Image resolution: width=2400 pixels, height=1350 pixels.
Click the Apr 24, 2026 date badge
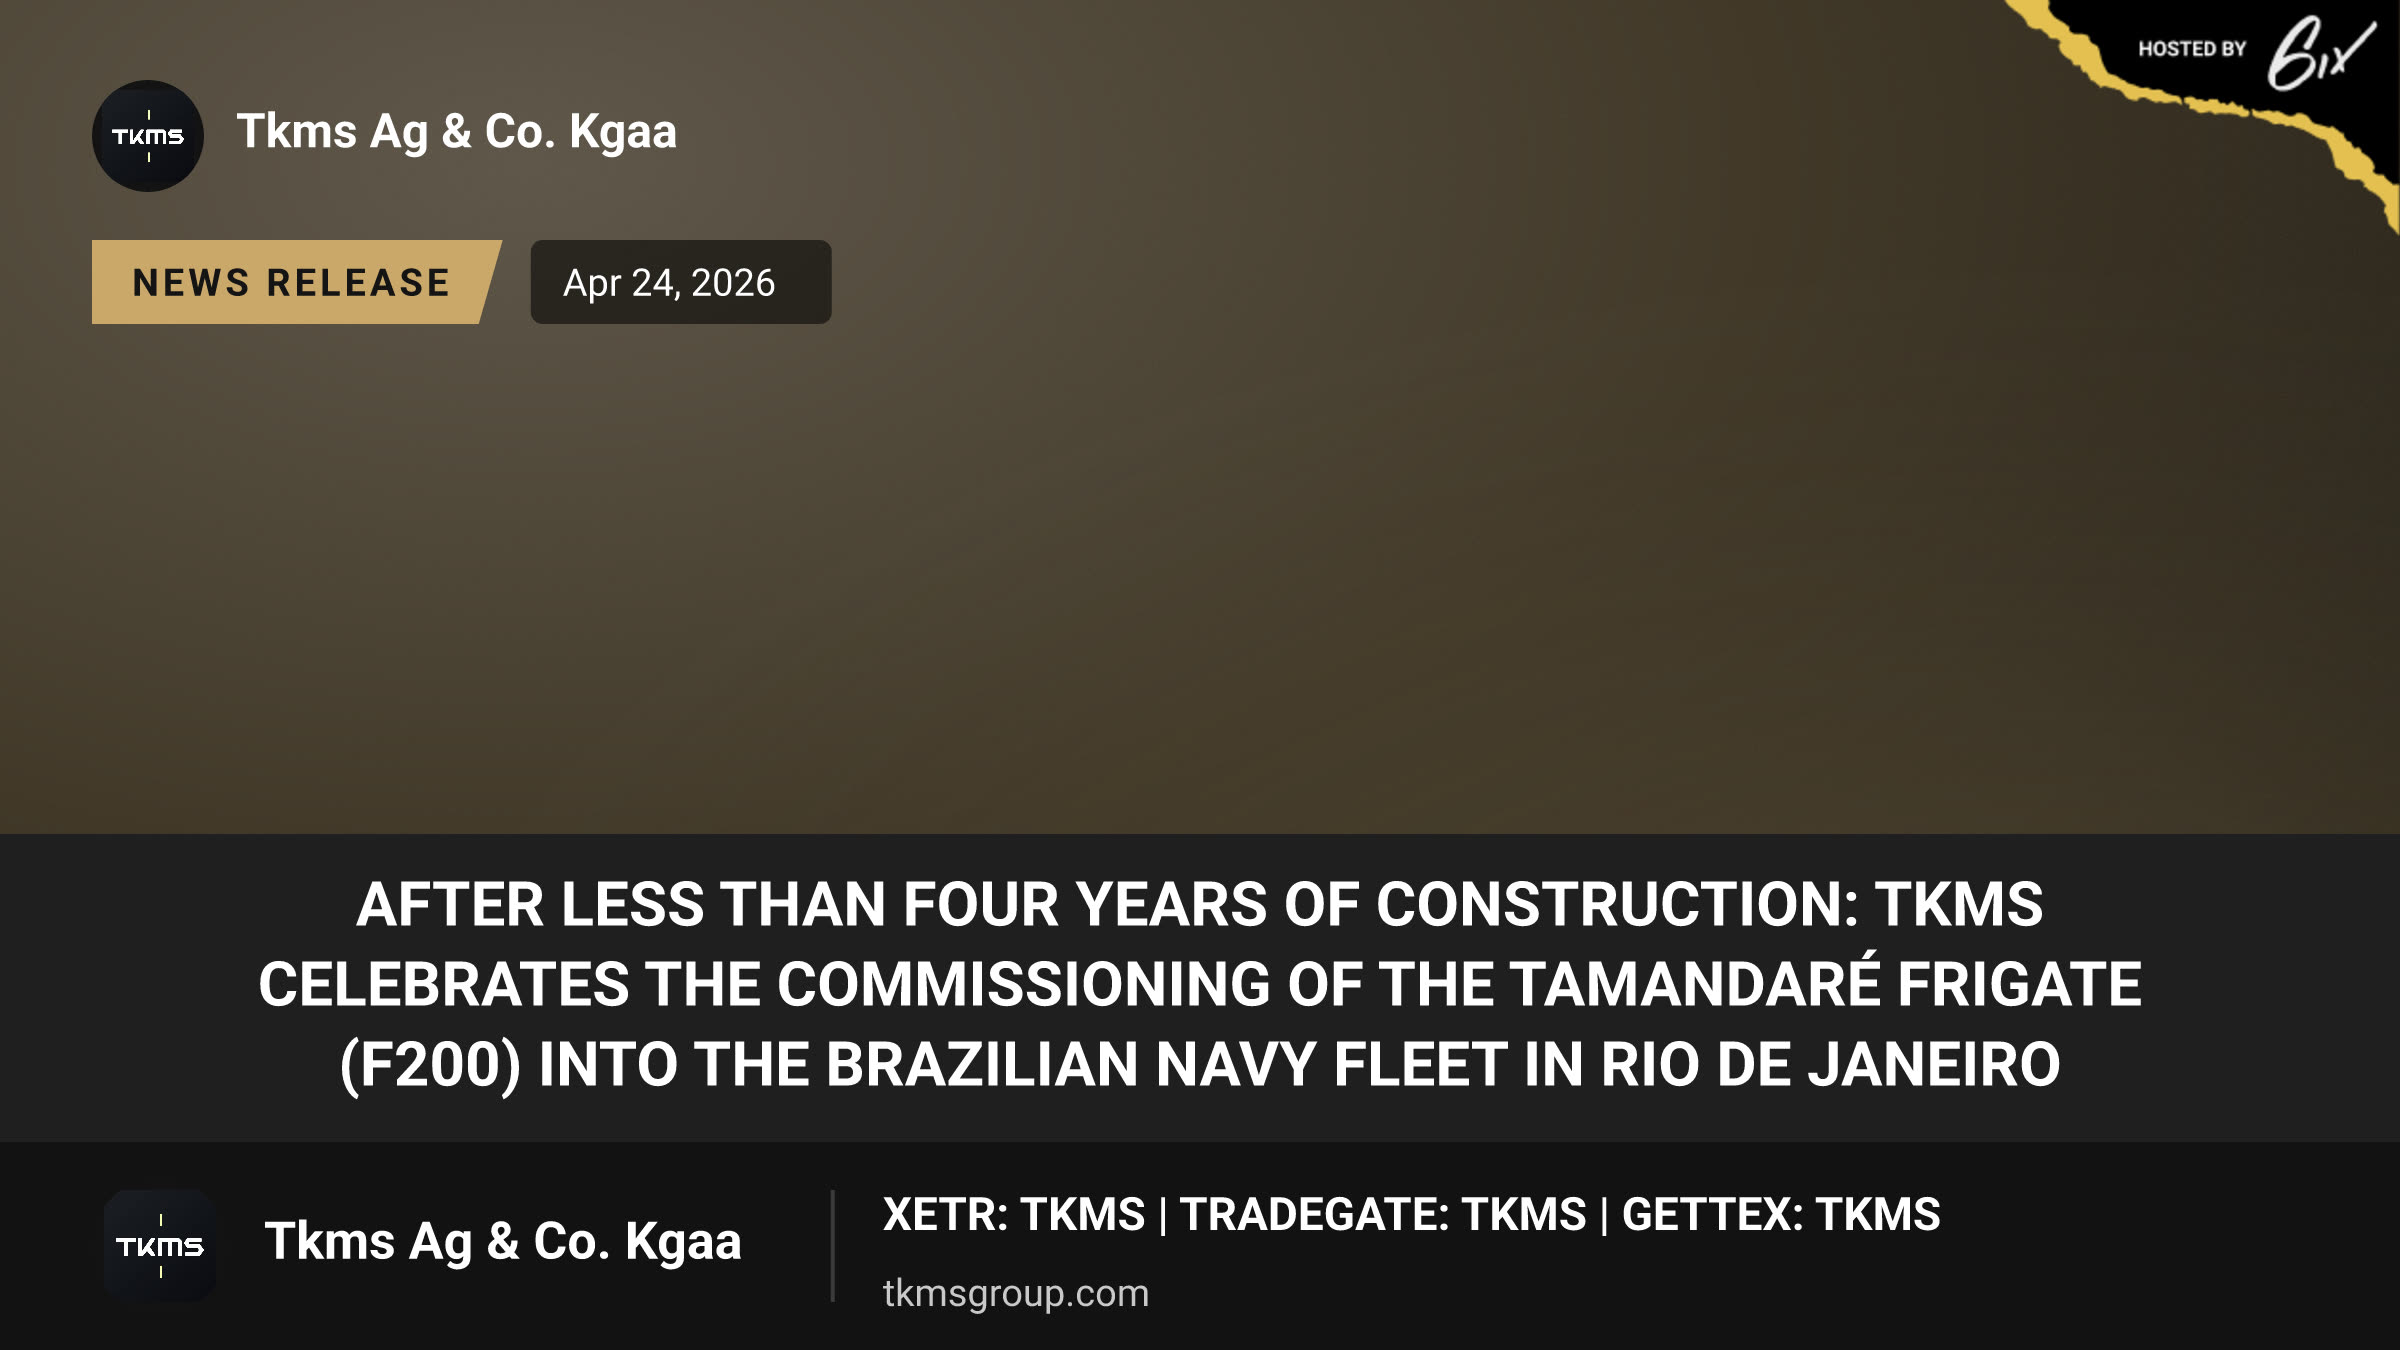click(680, 282)
